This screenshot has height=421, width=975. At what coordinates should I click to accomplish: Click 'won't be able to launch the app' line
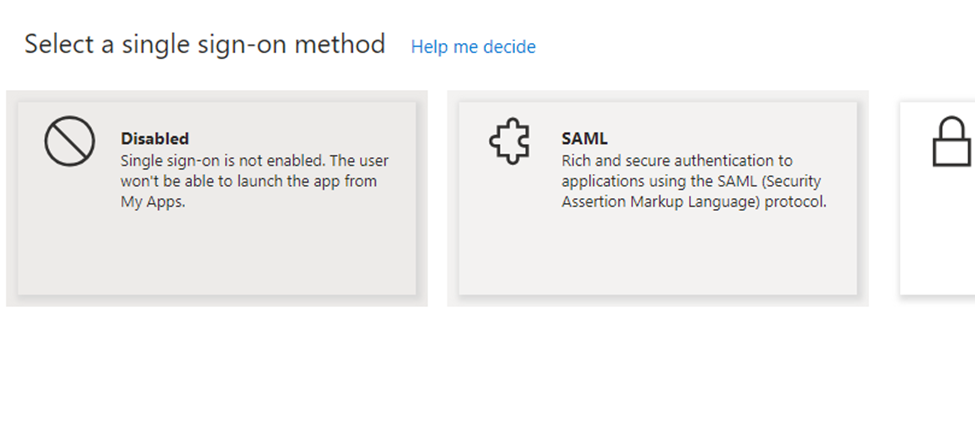pyautogui.click(x=249, y=182)
